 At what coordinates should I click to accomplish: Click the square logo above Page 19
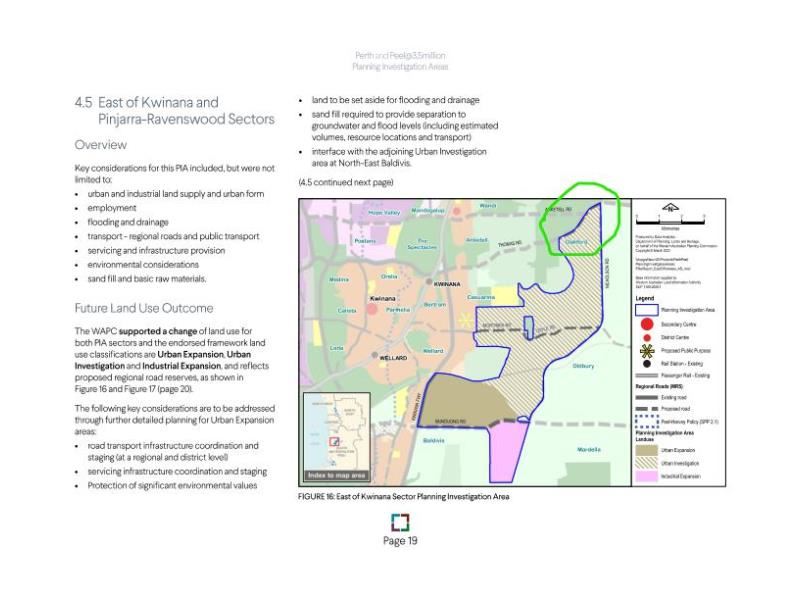click(400, 522)
